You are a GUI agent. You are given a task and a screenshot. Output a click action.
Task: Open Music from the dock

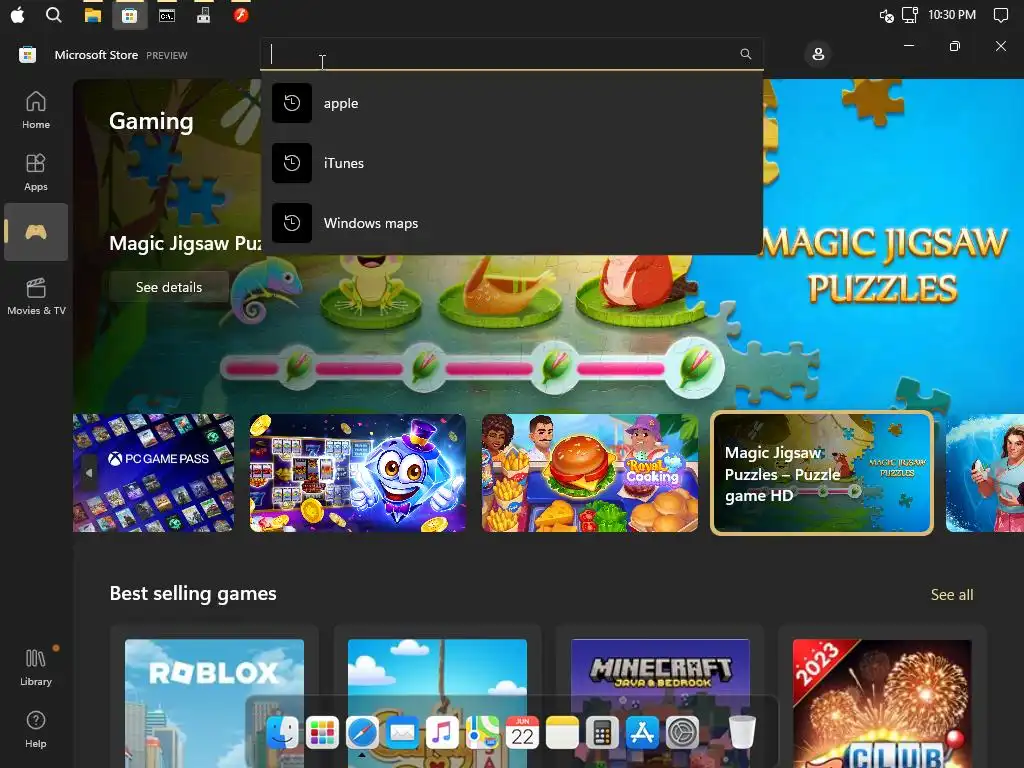pos(442,732)
